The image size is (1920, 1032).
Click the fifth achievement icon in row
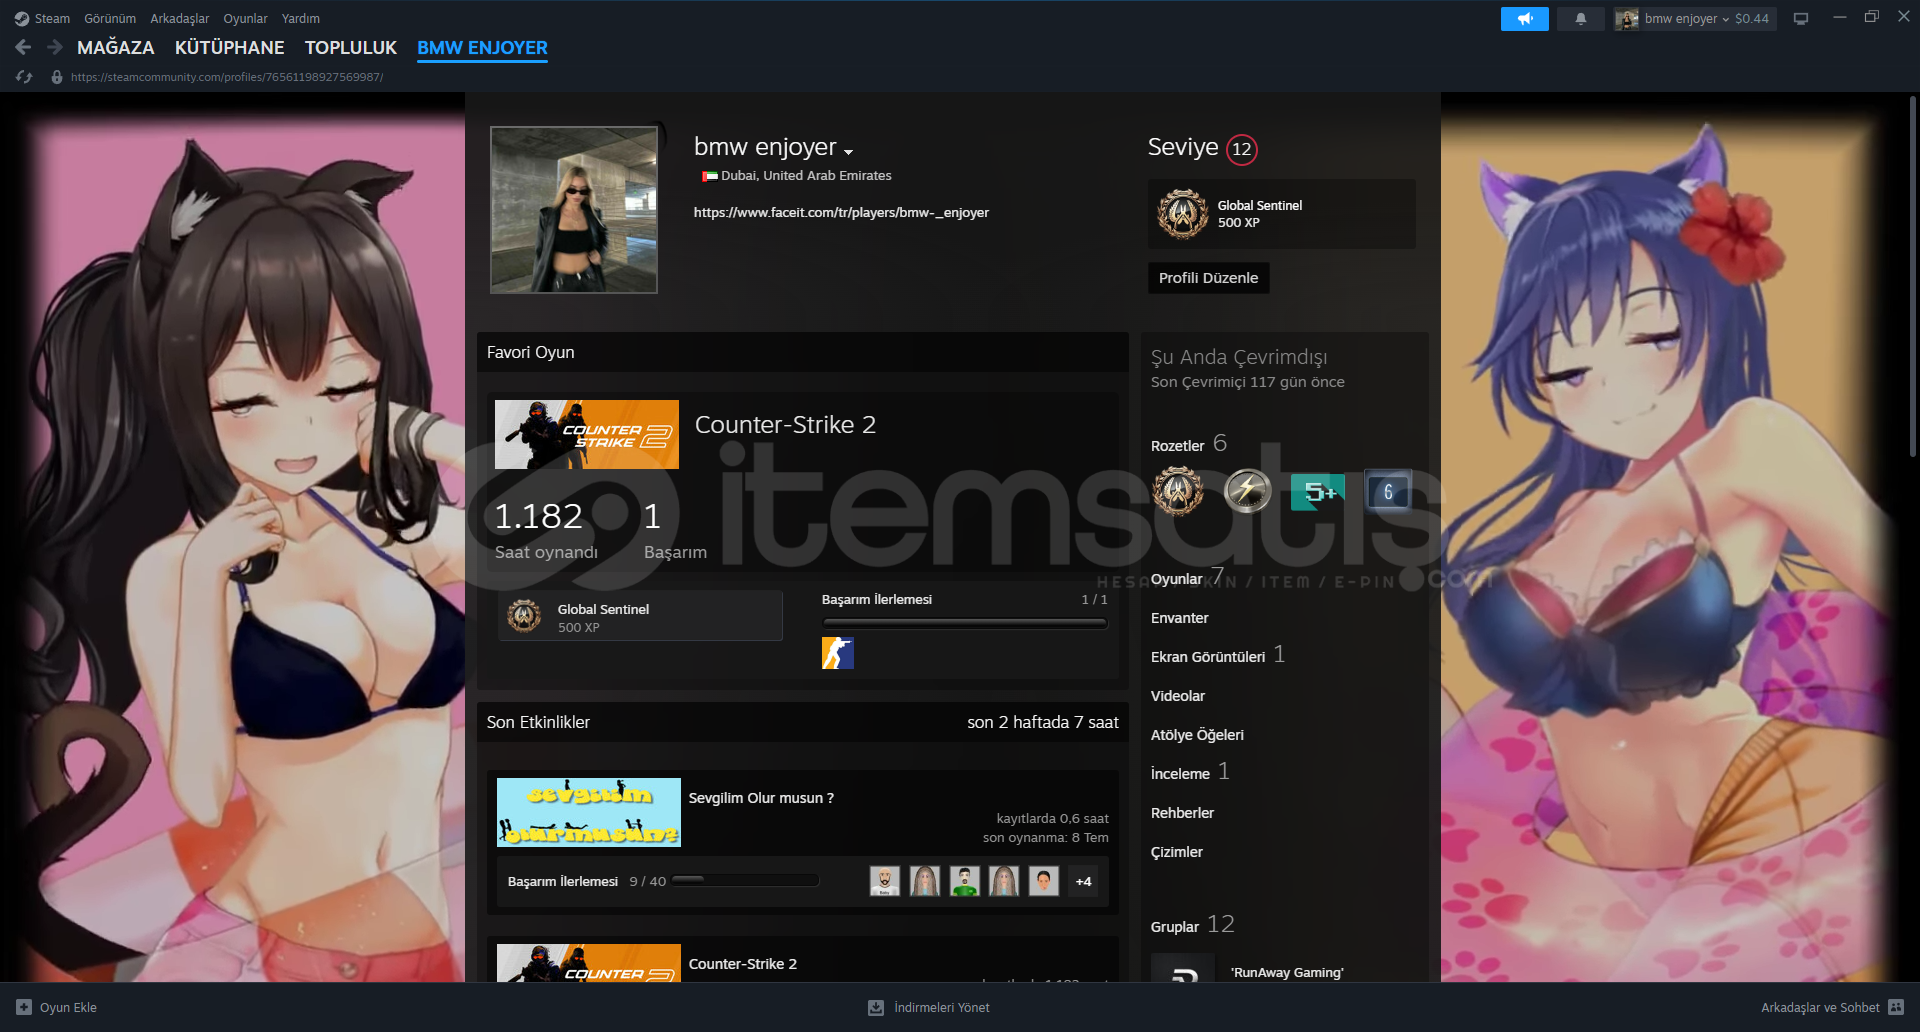pyautogui.click(x=1044, y=881)
